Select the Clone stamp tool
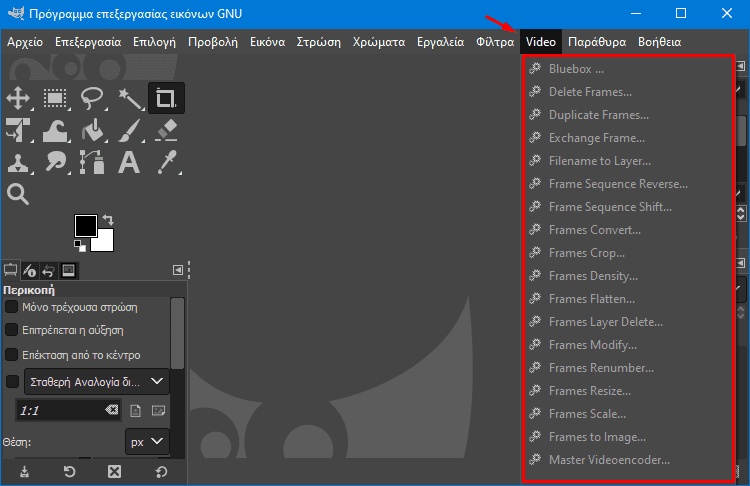 coord(18,163)
